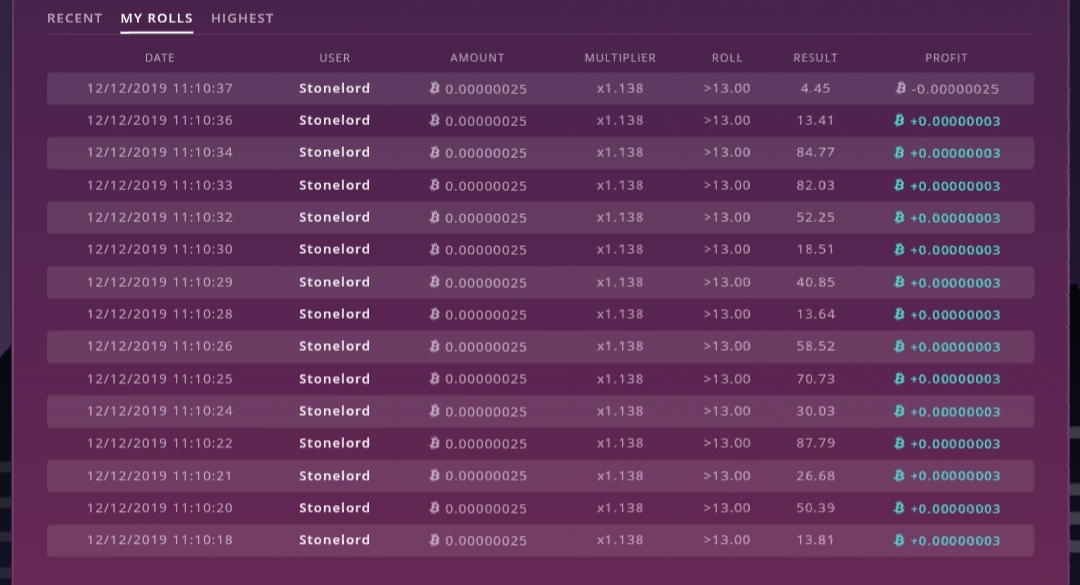Click the AMOUNT column header
Viewport: 1080px width, 585px height.
click(477, 58)
